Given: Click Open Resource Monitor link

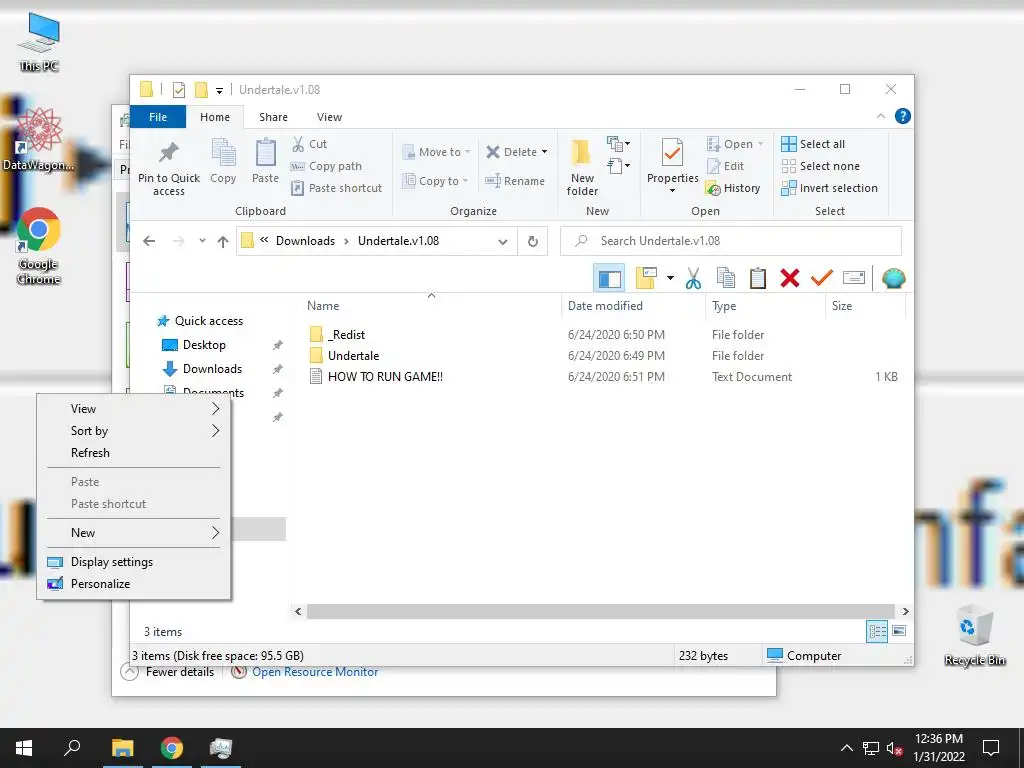Looking at the screenshot, I should click(x=315, y=672).
